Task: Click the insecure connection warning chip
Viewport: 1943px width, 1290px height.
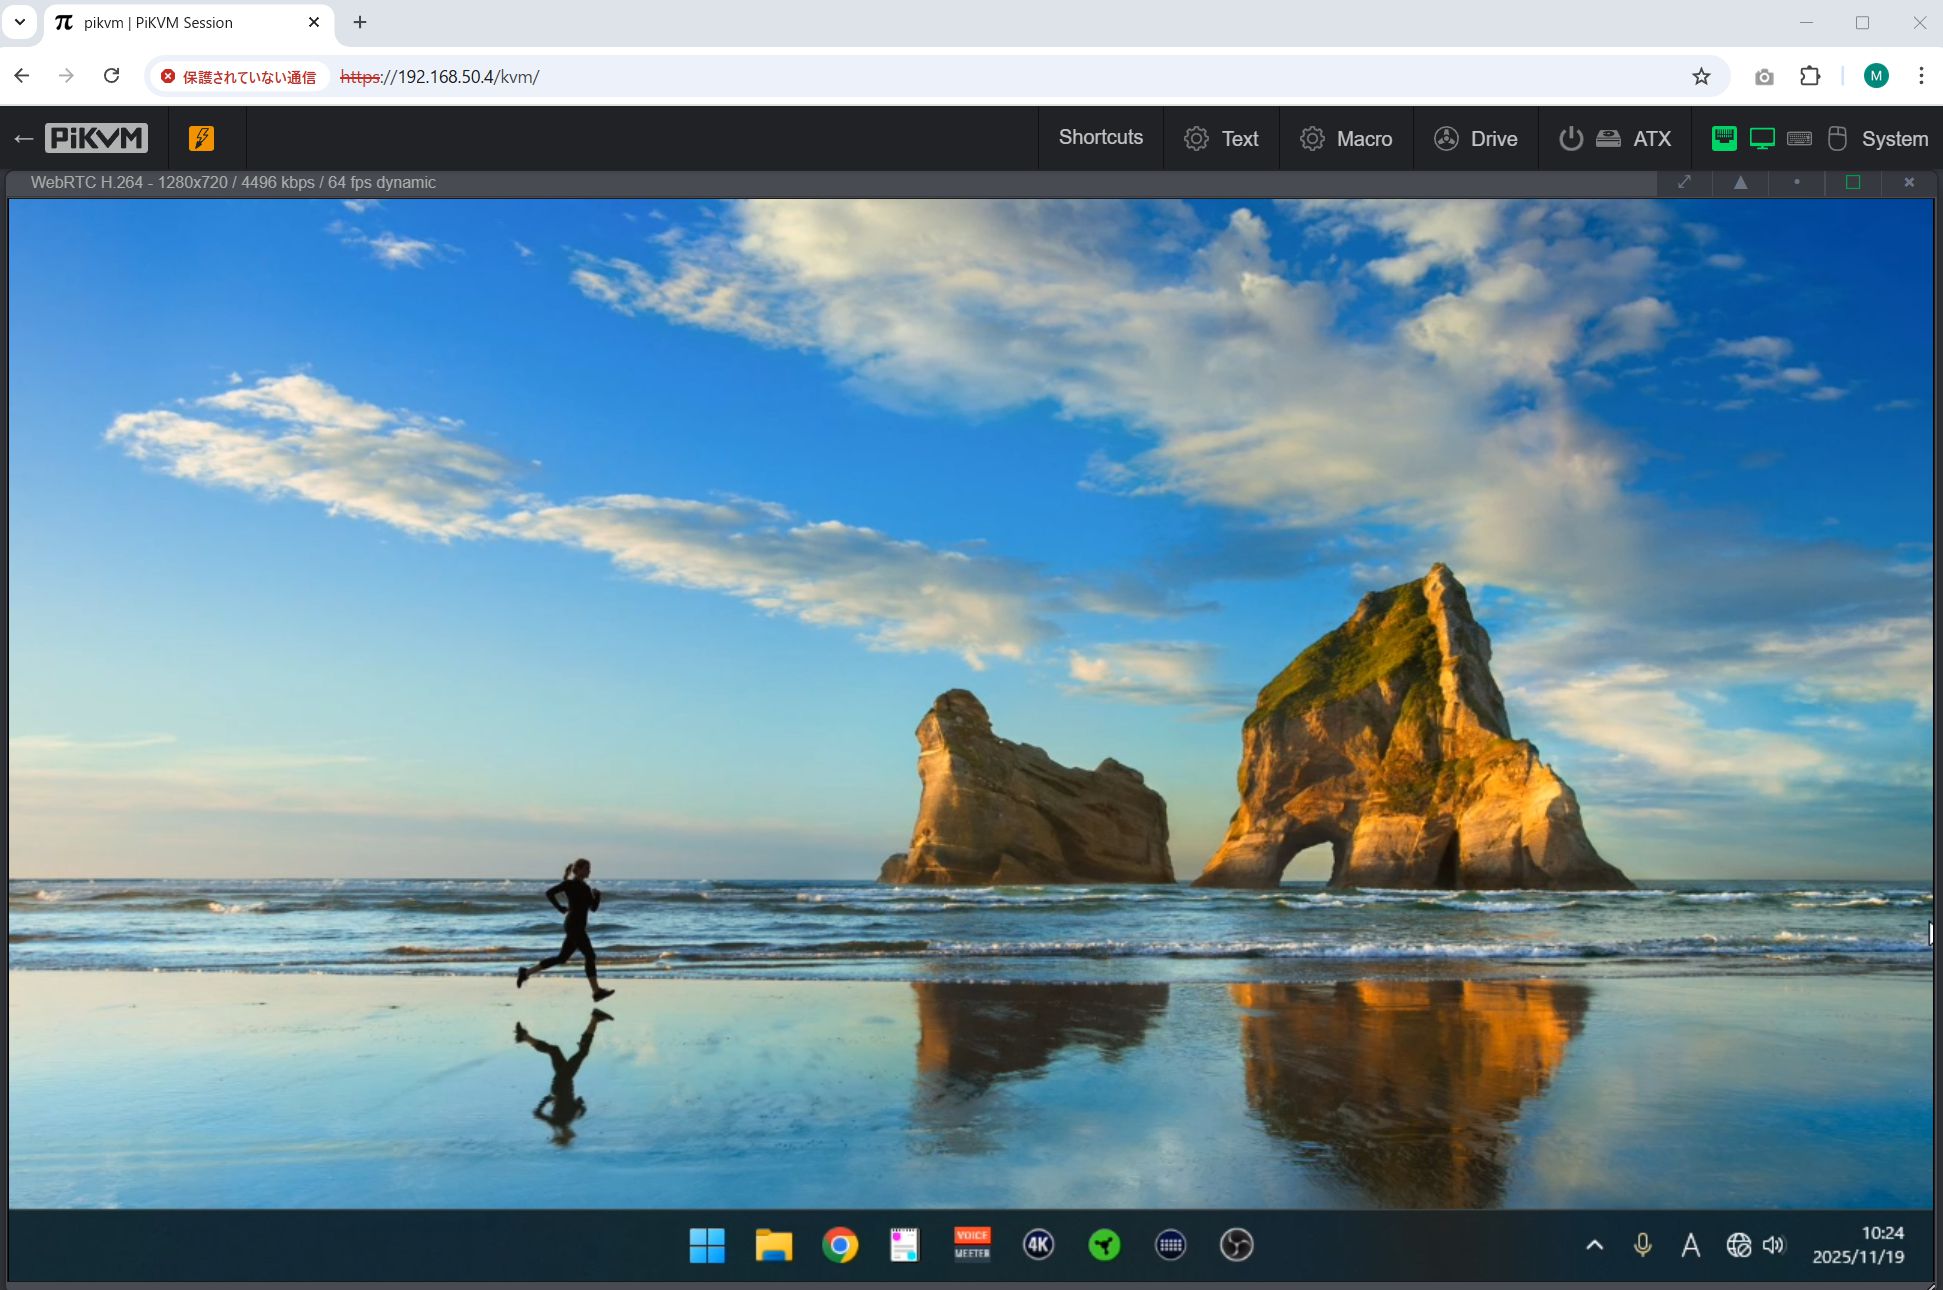Action: pos(238,77)
